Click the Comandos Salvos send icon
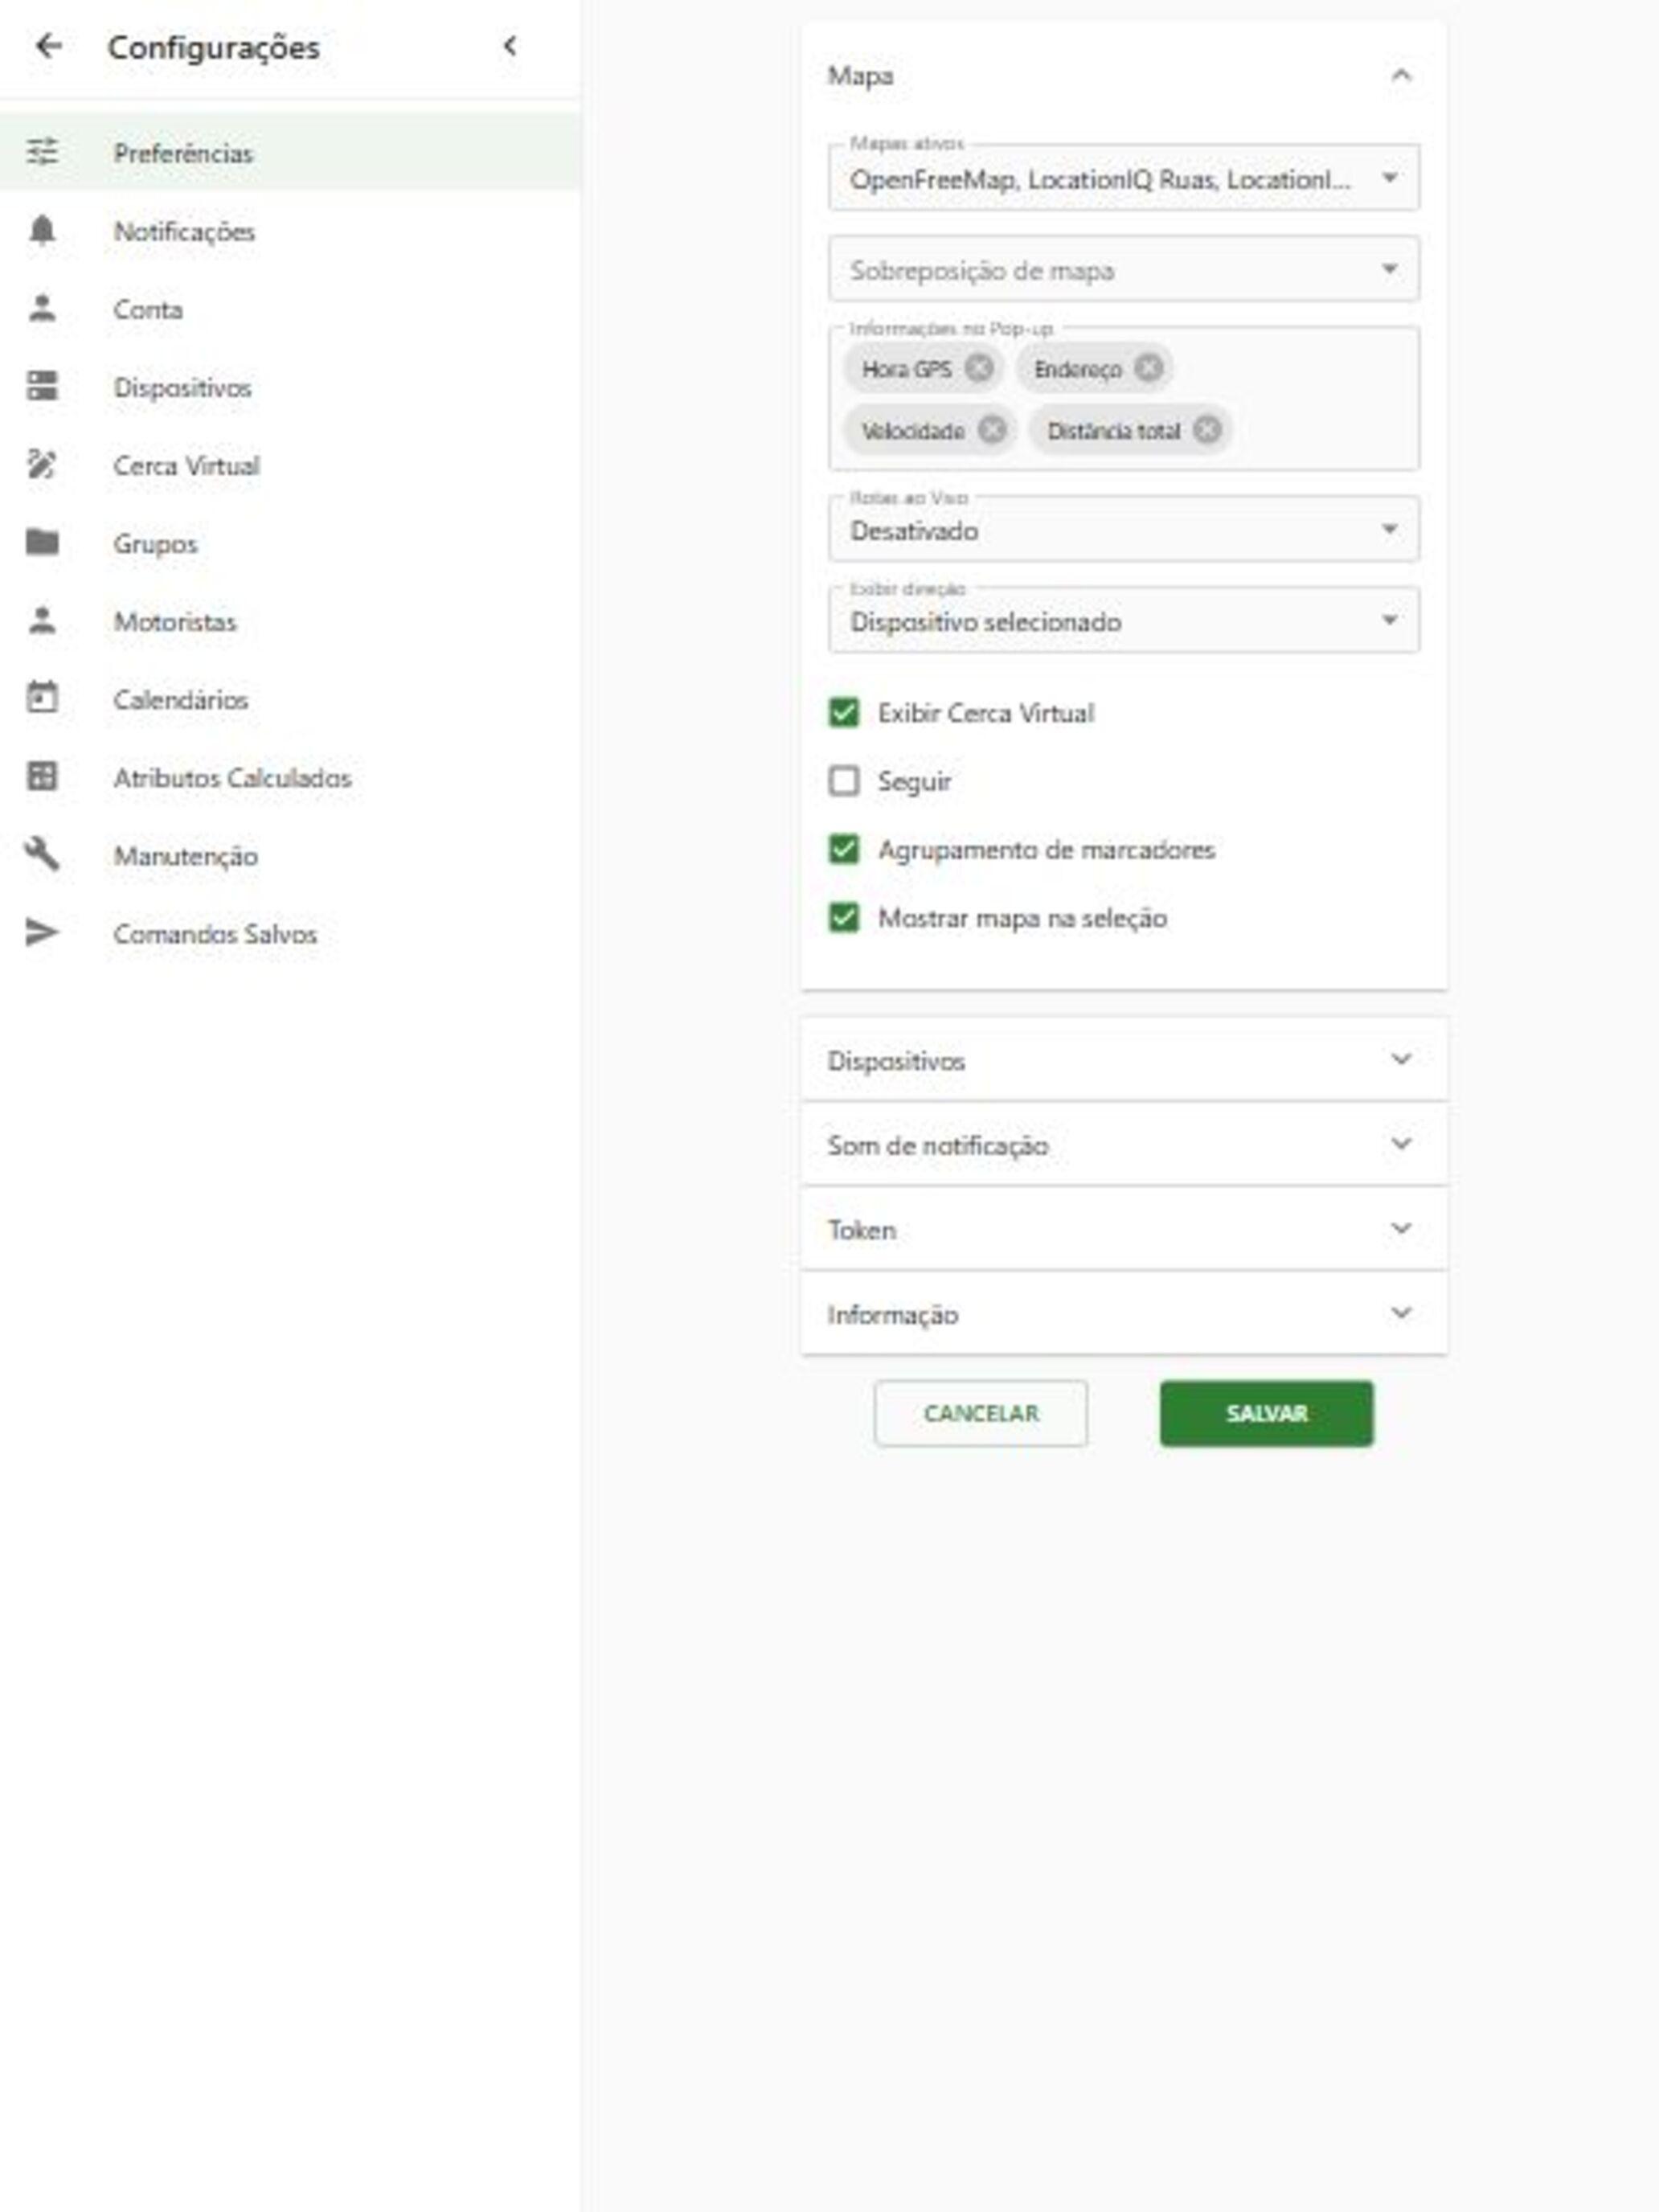Image resolution: width=1659 pixels, height=2212 pixels. tap(42, 932)
